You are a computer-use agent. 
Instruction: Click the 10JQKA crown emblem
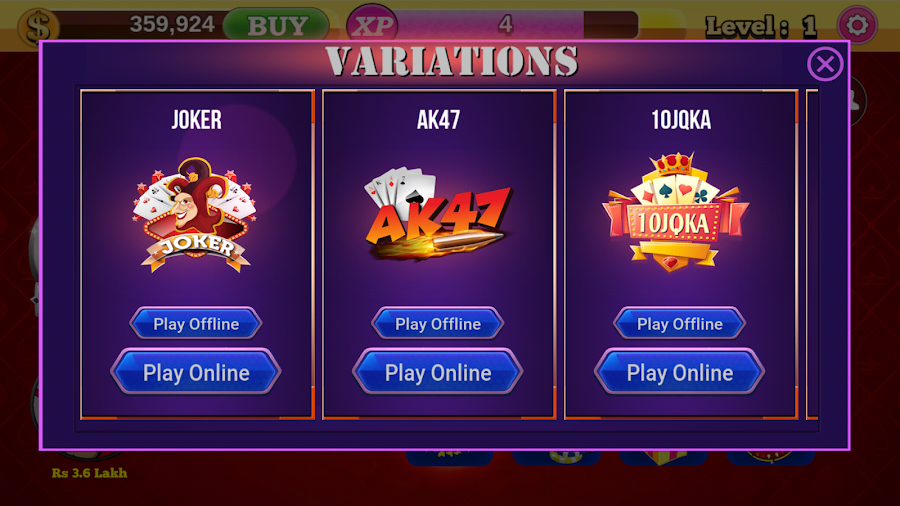[x=674, y=212]
